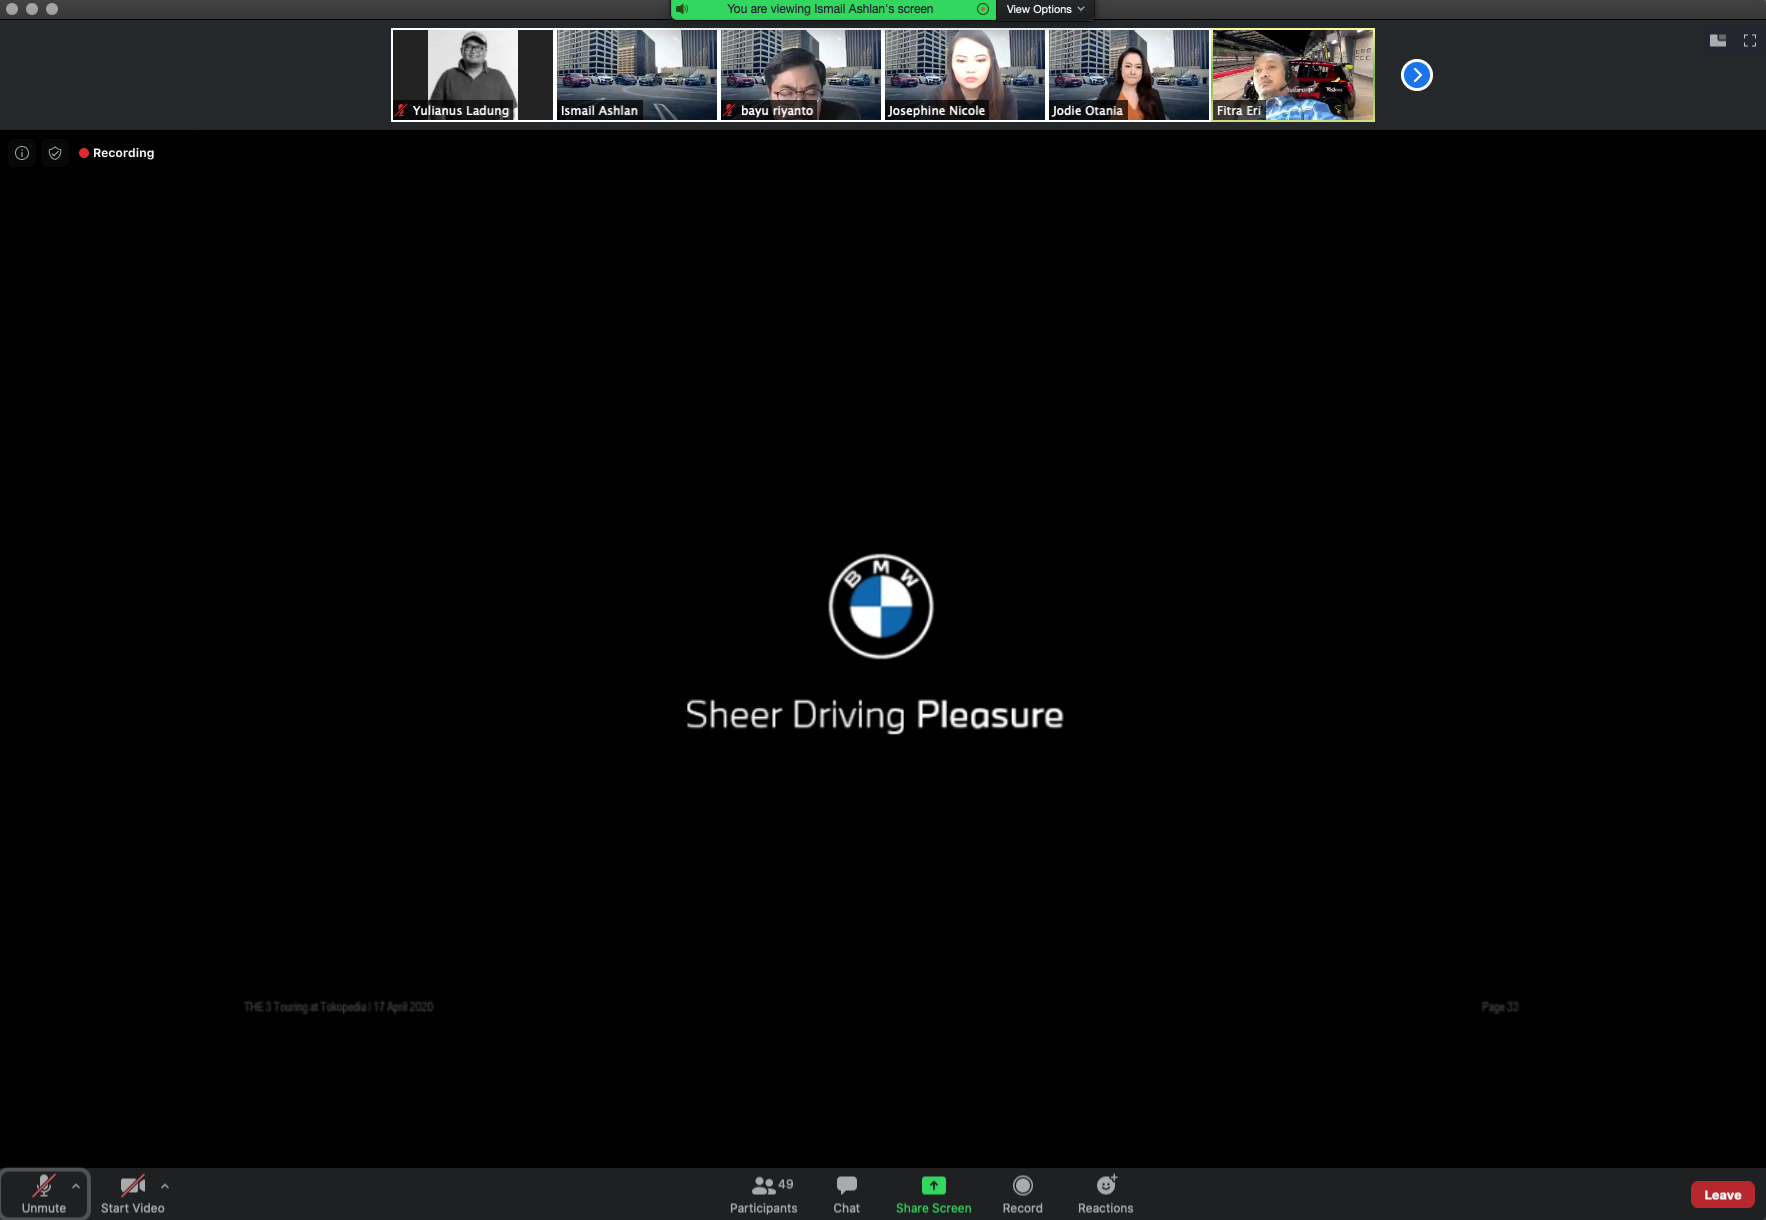Open the Chat panel

coord(846,1194)
